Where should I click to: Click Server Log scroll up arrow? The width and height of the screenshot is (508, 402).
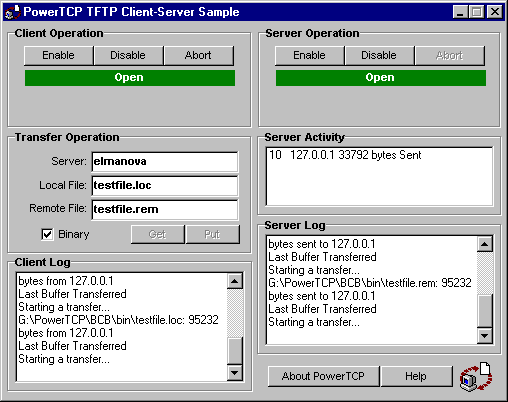coord(485,244)
